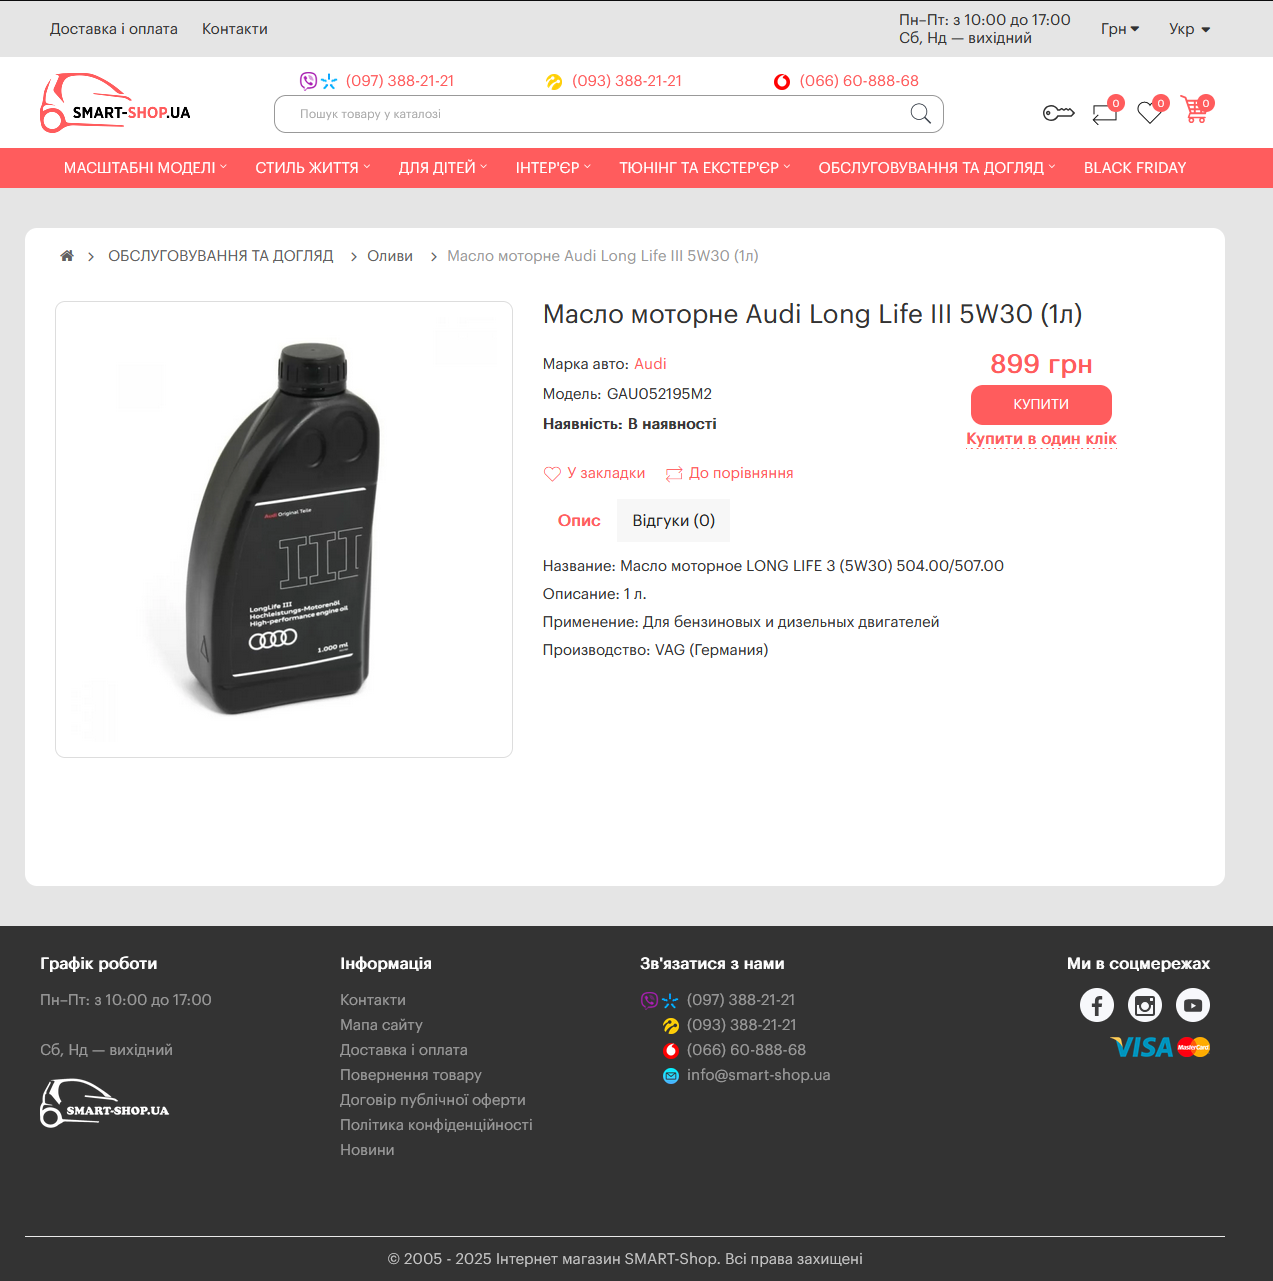The height and width of the screenshot is (1281, 1273).
Task: Open the Facebook social icon in footer
Action: (x=1097, y=1005)
